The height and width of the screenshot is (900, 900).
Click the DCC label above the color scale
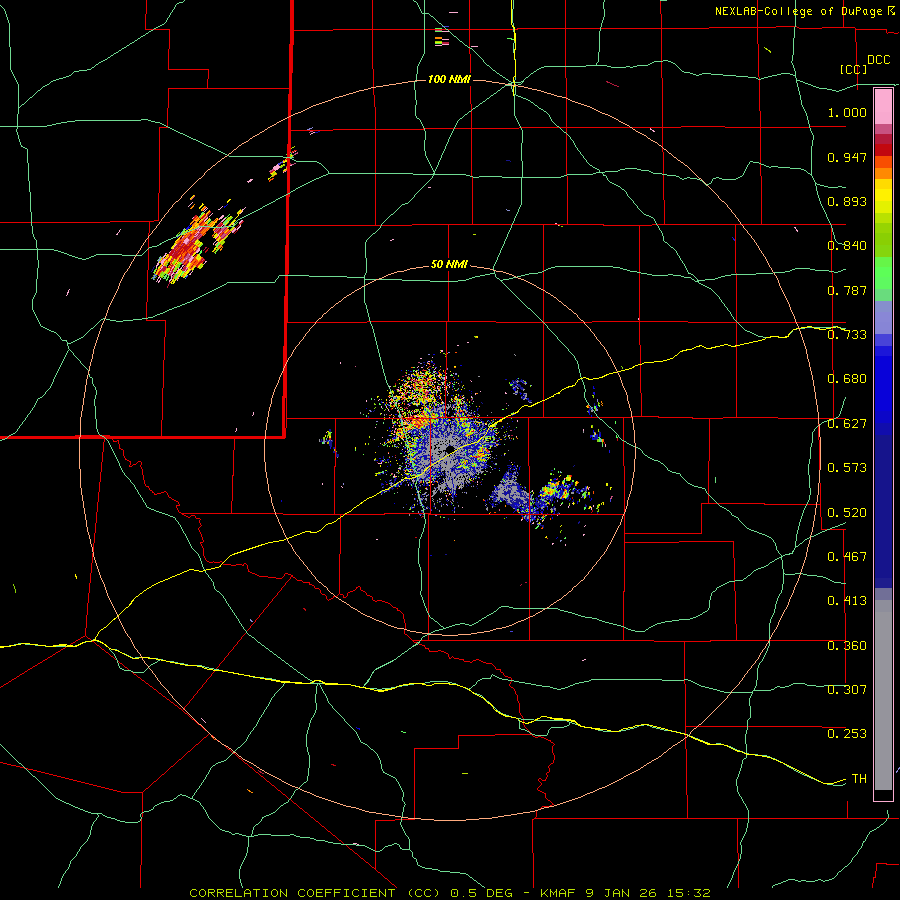tap(878, 60)
